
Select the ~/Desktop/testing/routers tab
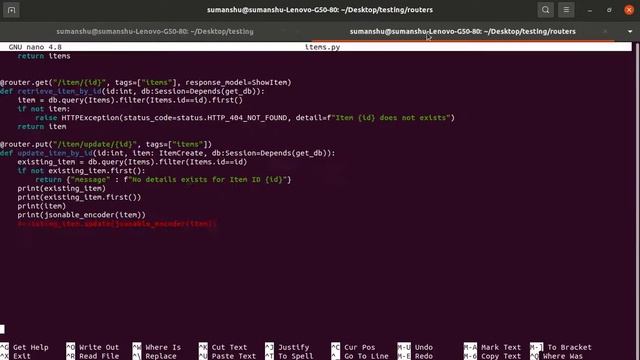[463, 31]
